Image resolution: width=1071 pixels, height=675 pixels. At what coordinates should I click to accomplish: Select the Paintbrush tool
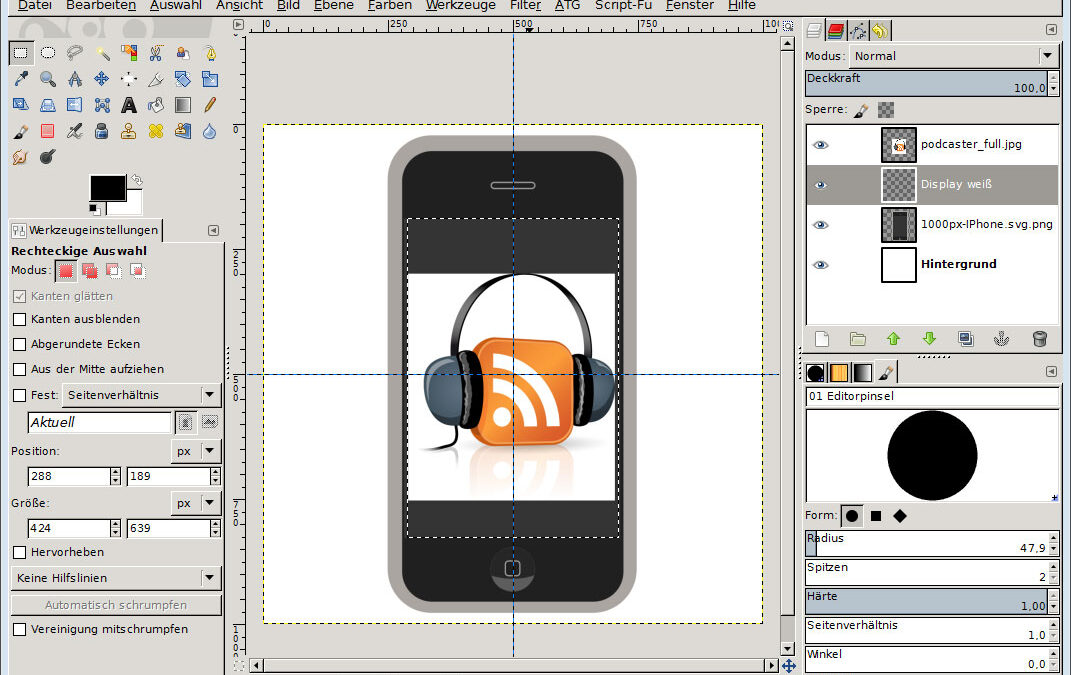[20, 130]
